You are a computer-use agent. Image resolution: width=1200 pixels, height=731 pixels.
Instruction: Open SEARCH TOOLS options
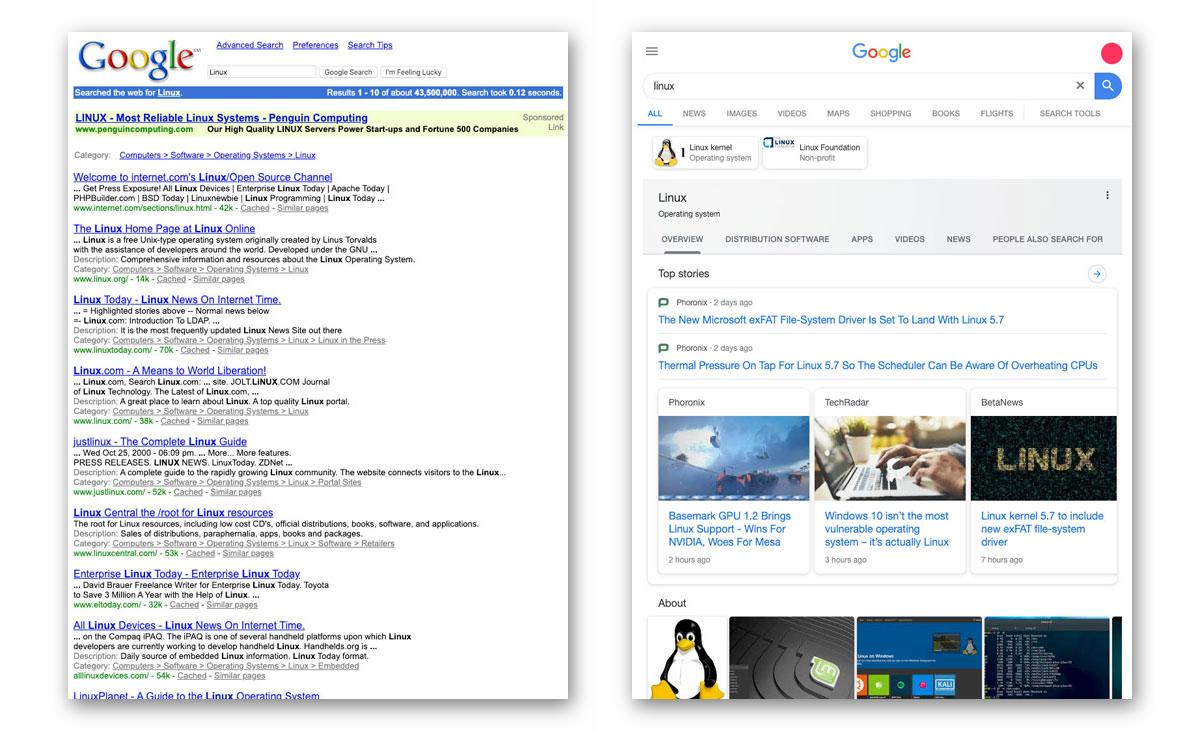tap(1070, 114)
